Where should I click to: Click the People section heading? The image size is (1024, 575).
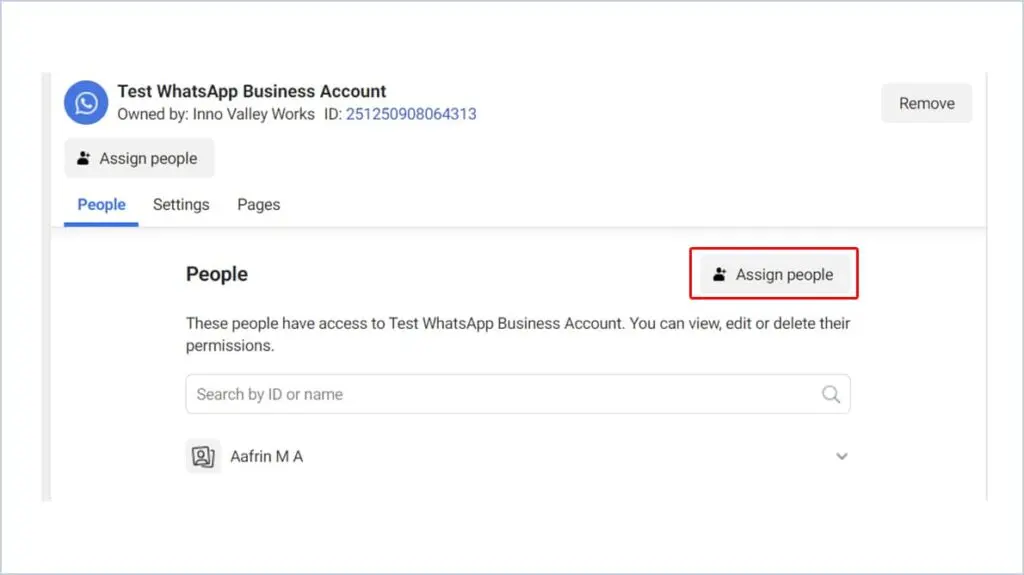click(217, 274)
